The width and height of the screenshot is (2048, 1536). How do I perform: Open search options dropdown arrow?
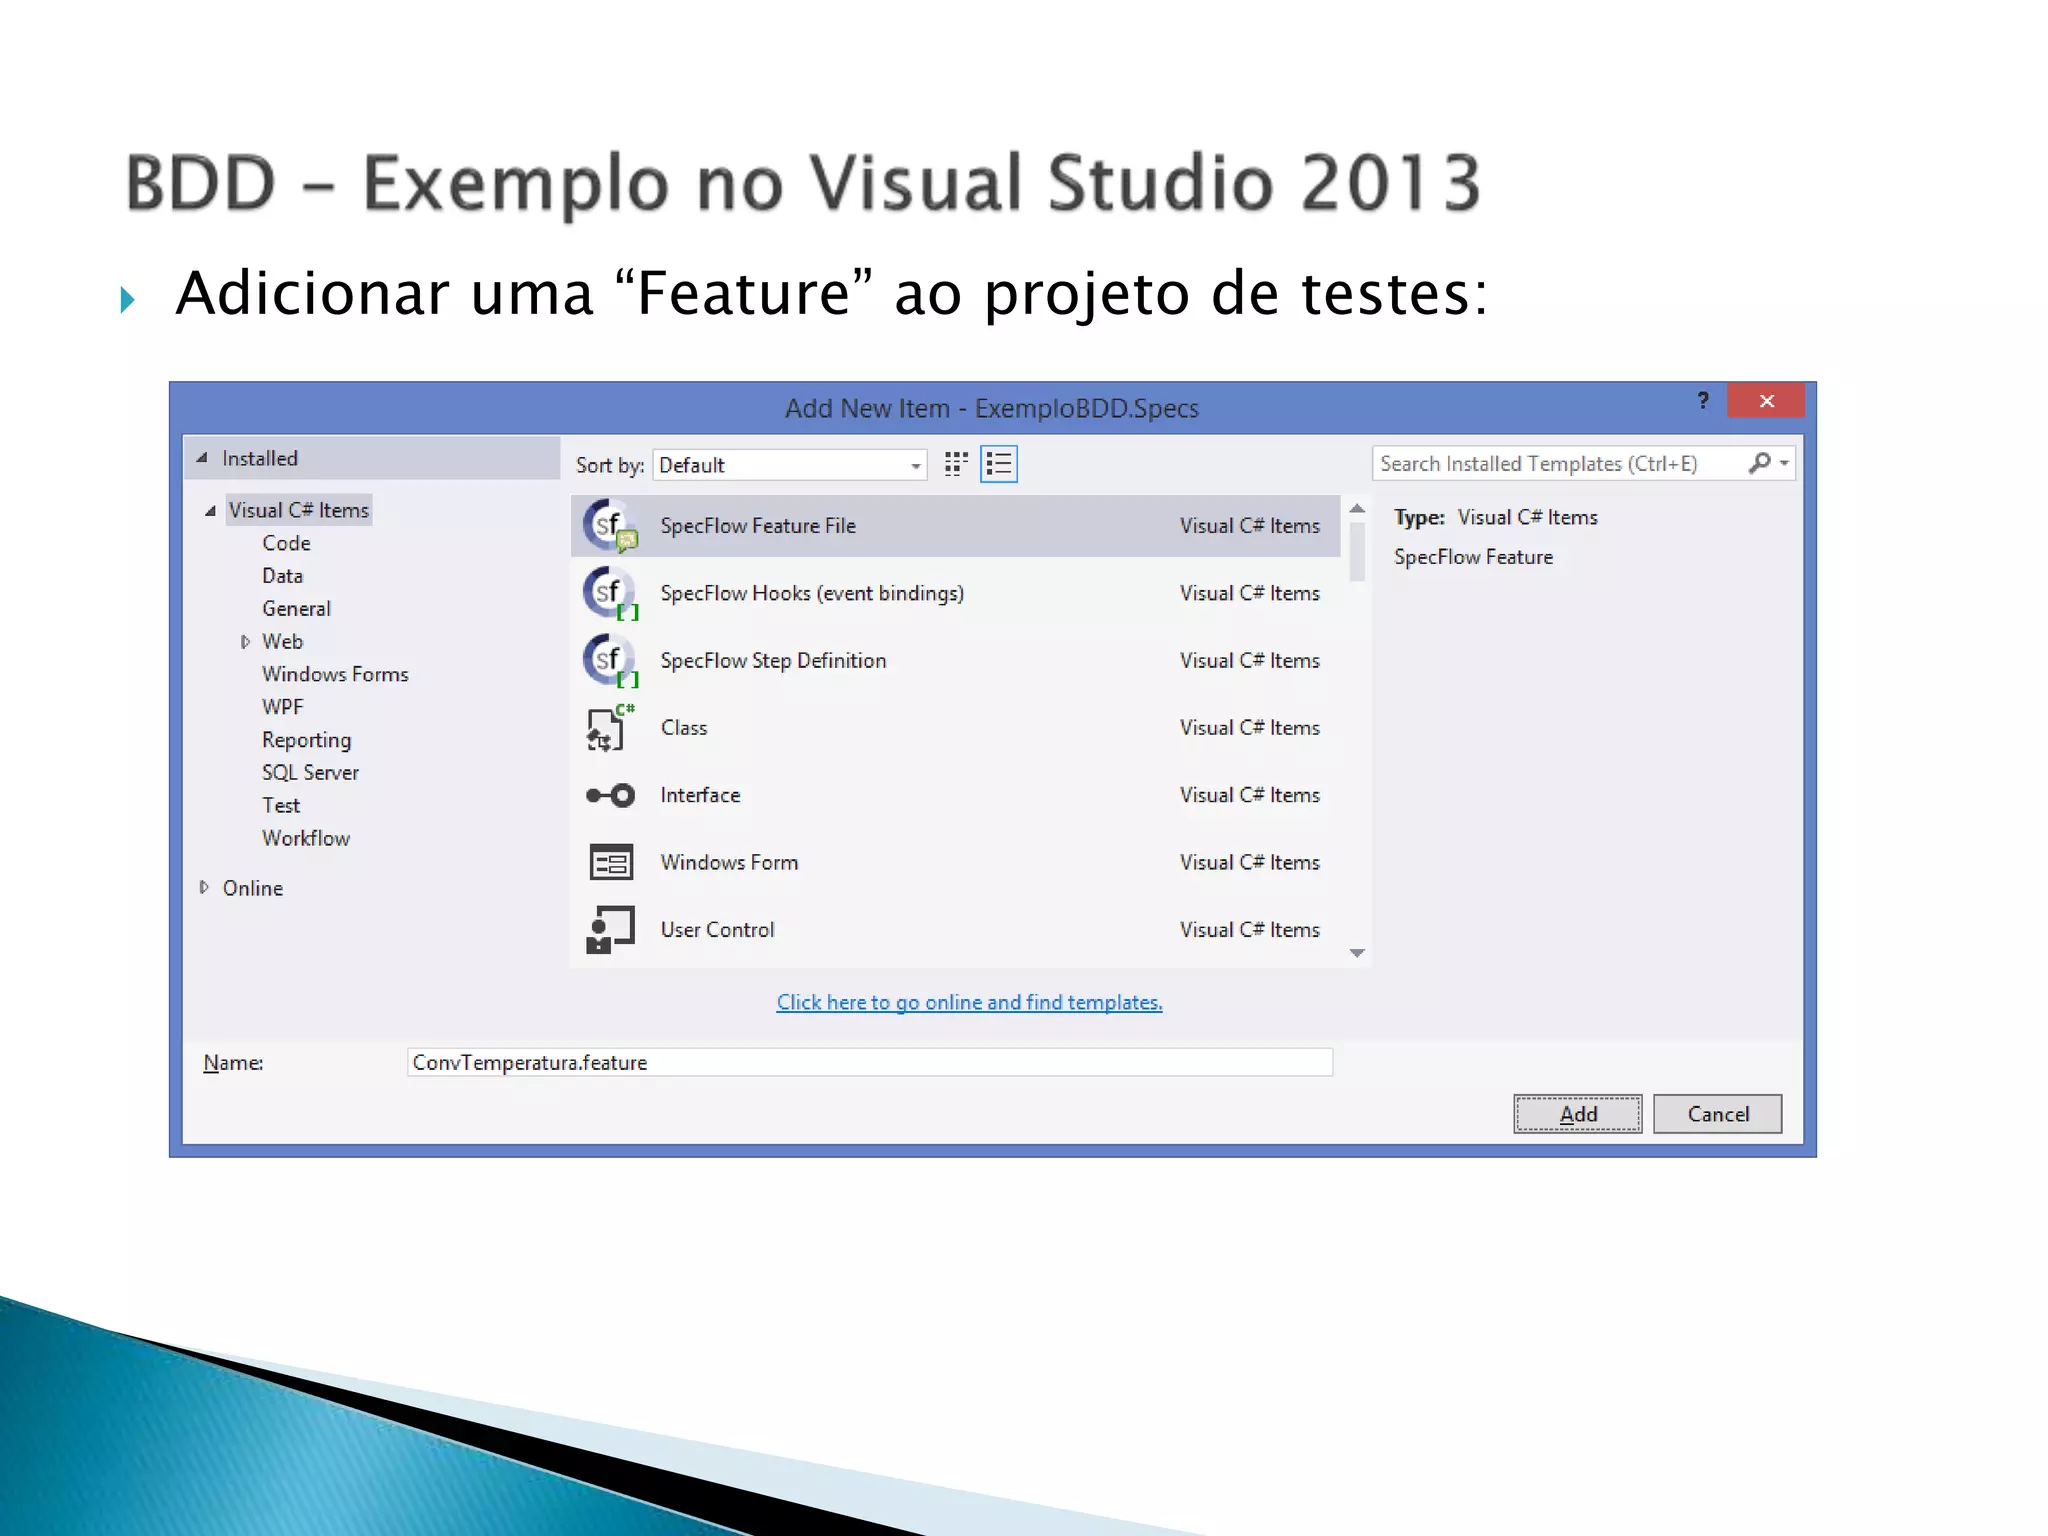point(1784,463)
